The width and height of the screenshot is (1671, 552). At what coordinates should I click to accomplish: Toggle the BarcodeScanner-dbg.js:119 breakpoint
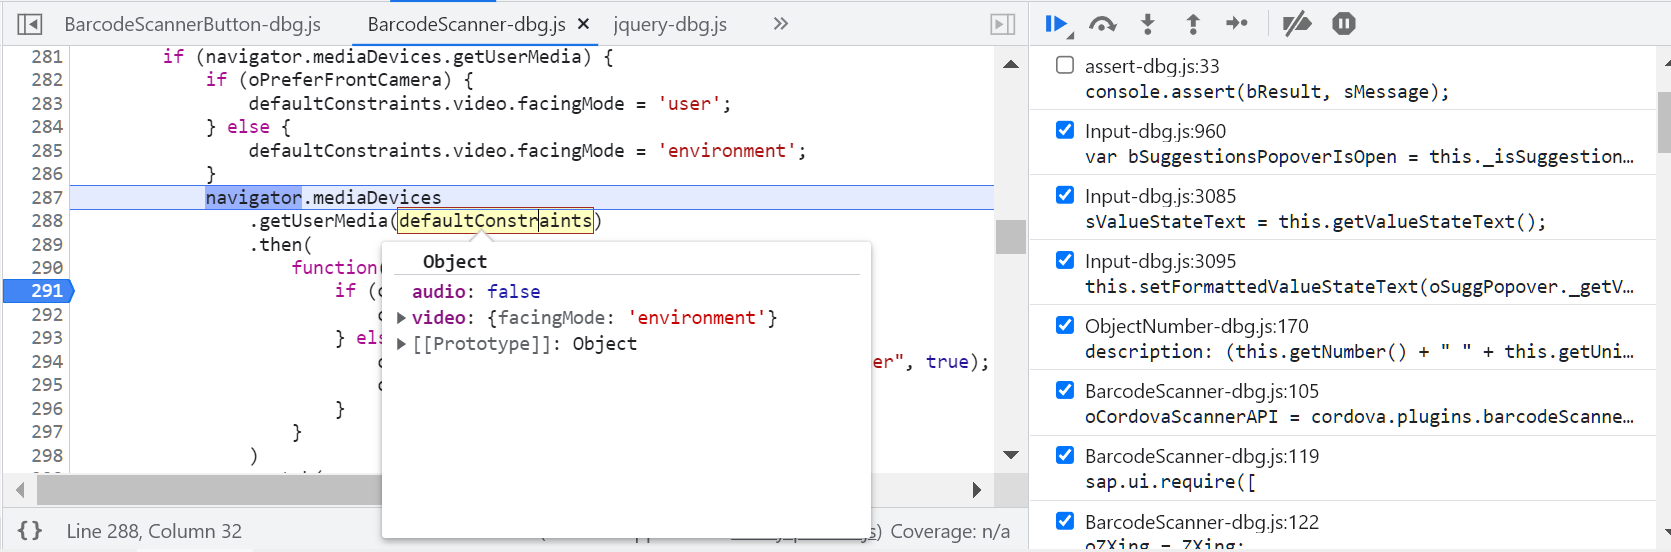(1065, 455)
